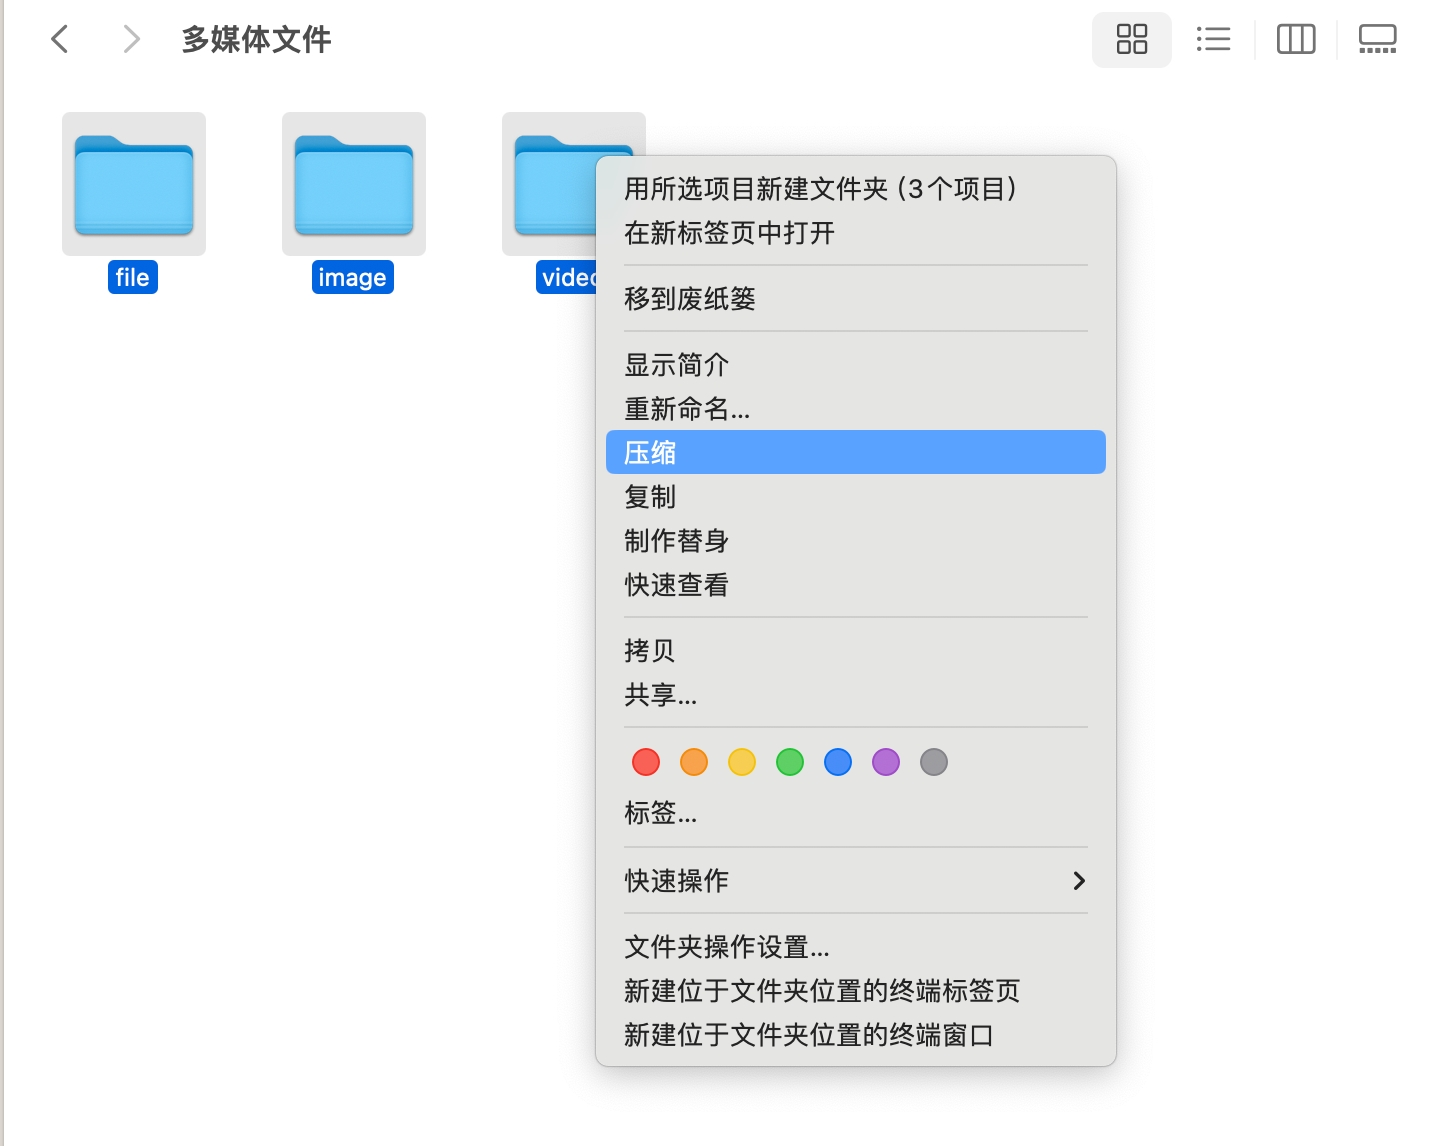Switch to icon grid view

(x=1131, y=40)
